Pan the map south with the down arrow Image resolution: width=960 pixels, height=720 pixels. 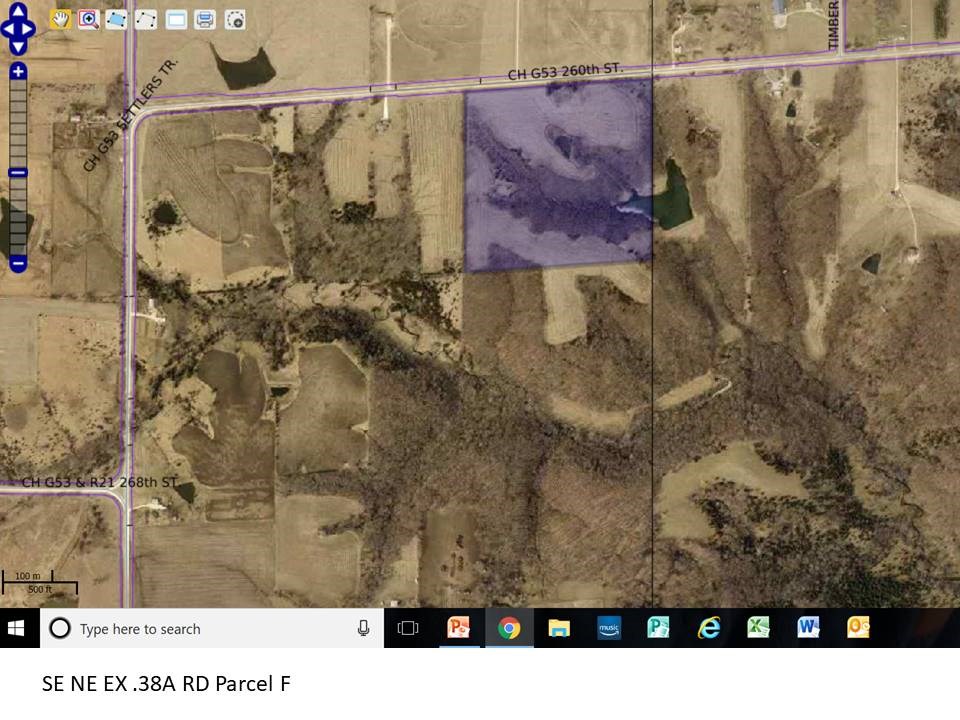point(18,45)
